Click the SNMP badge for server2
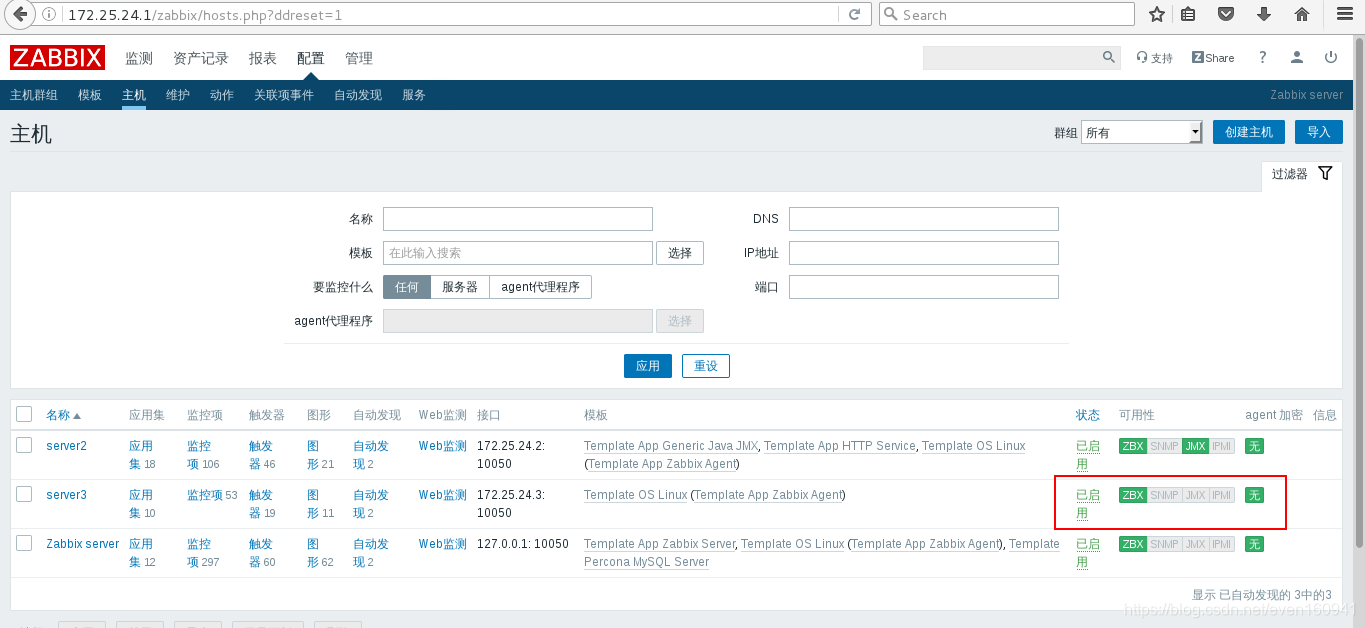Viewport: 1365px width, 628px height. point(1164,446)
